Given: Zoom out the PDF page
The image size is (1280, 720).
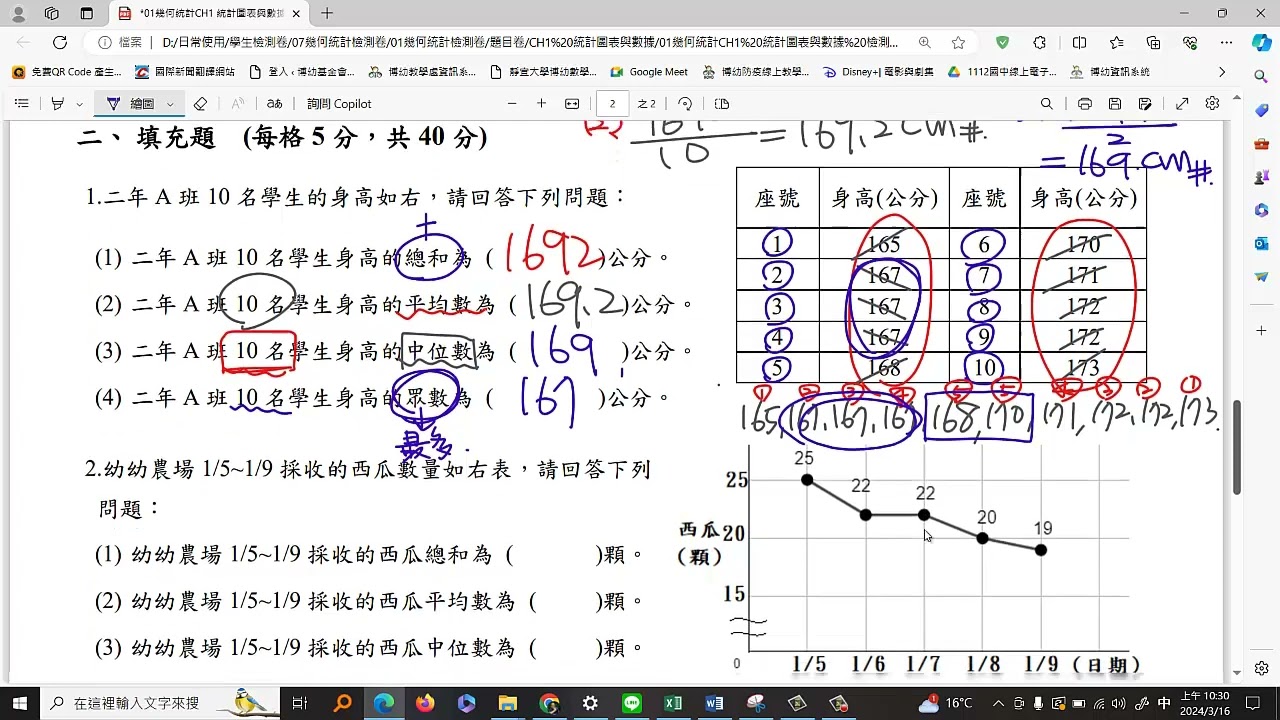Looking at the screenshot, I should coord(512,104).
